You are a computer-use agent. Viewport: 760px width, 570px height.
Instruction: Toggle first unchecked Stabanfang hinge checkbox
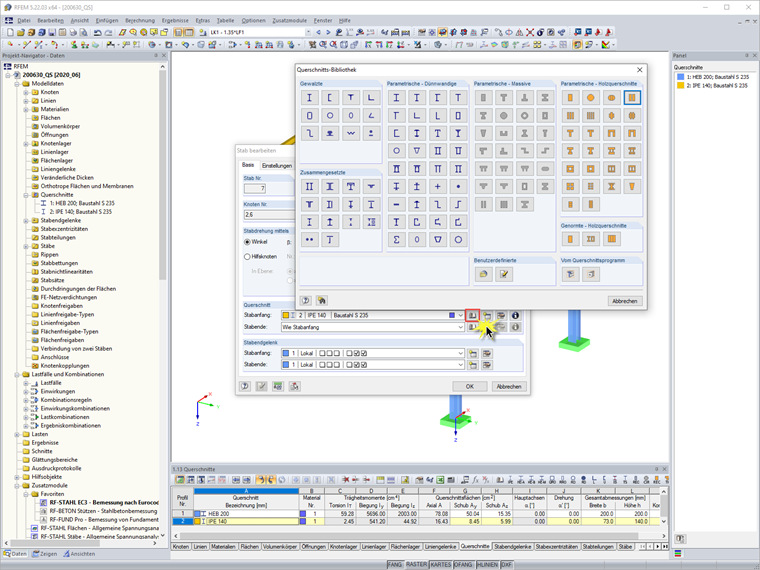coord(322,353)
